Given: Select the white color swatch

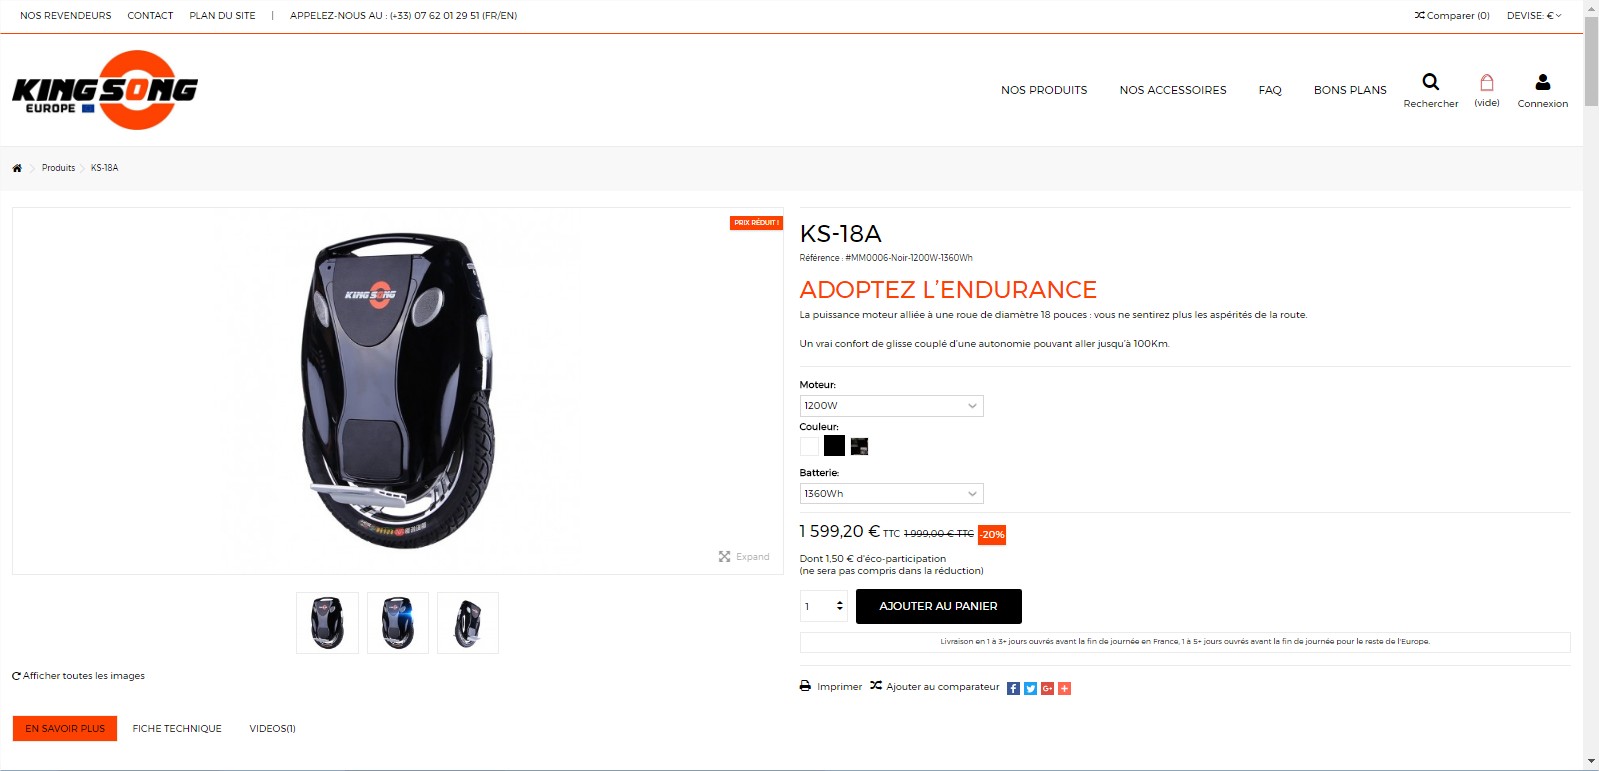Looking at the screenshot, I should [x=810, y=446].
